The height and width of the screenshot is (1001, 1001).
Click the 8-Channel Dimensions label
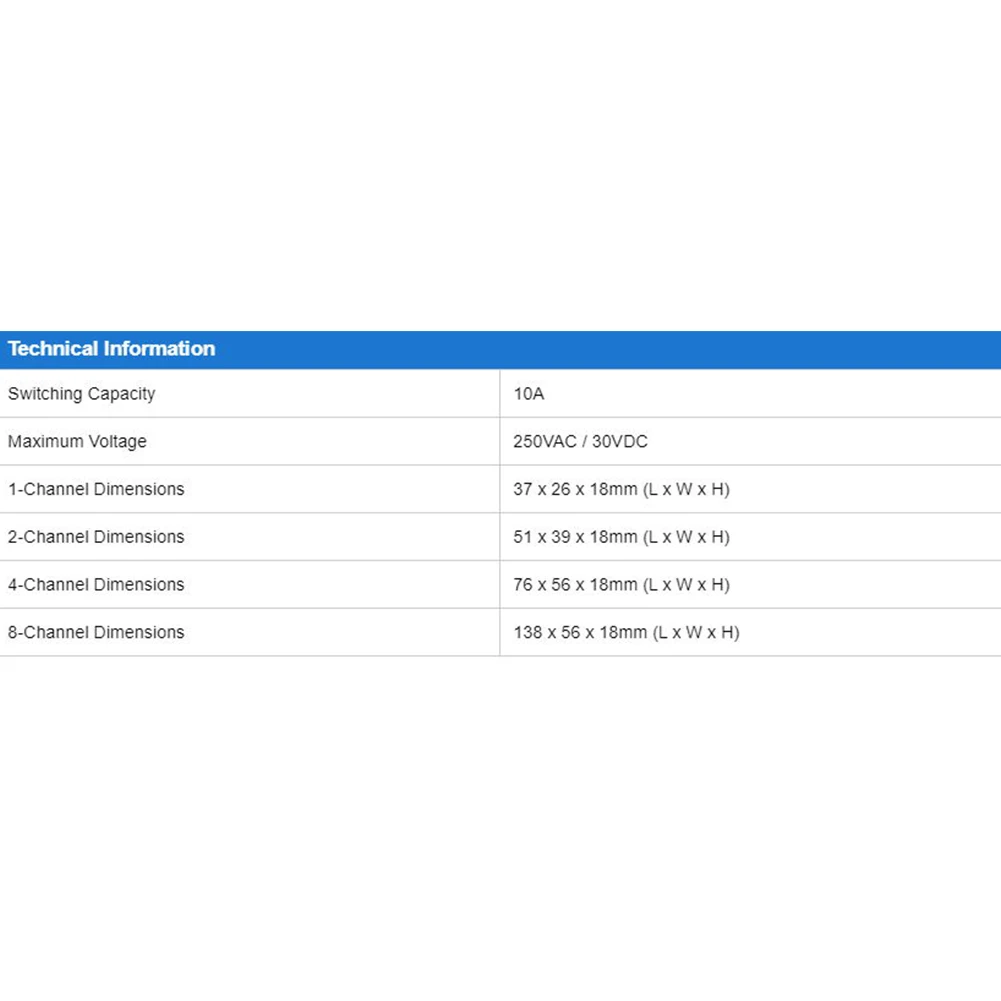pos(96,633)
